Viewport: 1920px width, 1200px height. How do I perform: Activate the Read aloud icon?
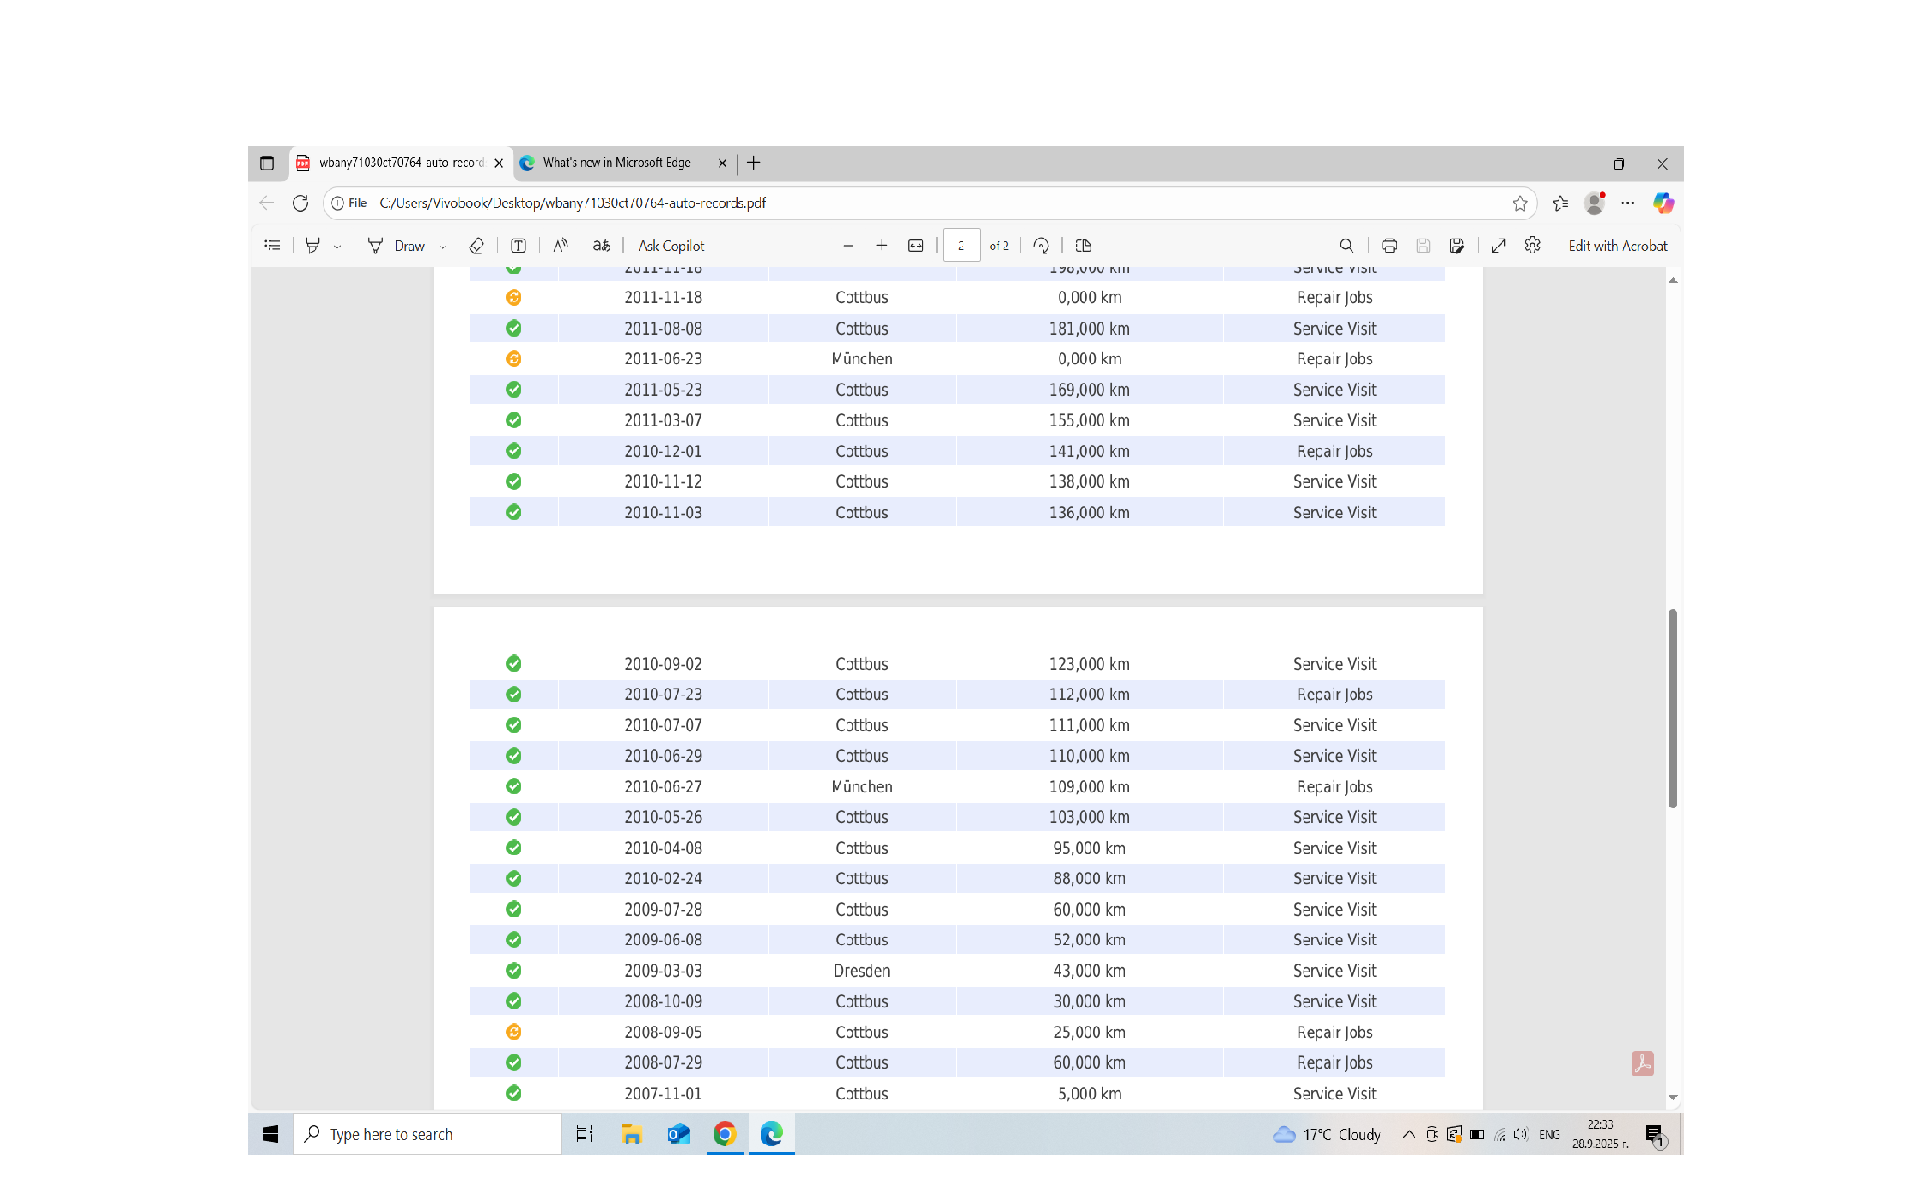[x=561, y=245]
